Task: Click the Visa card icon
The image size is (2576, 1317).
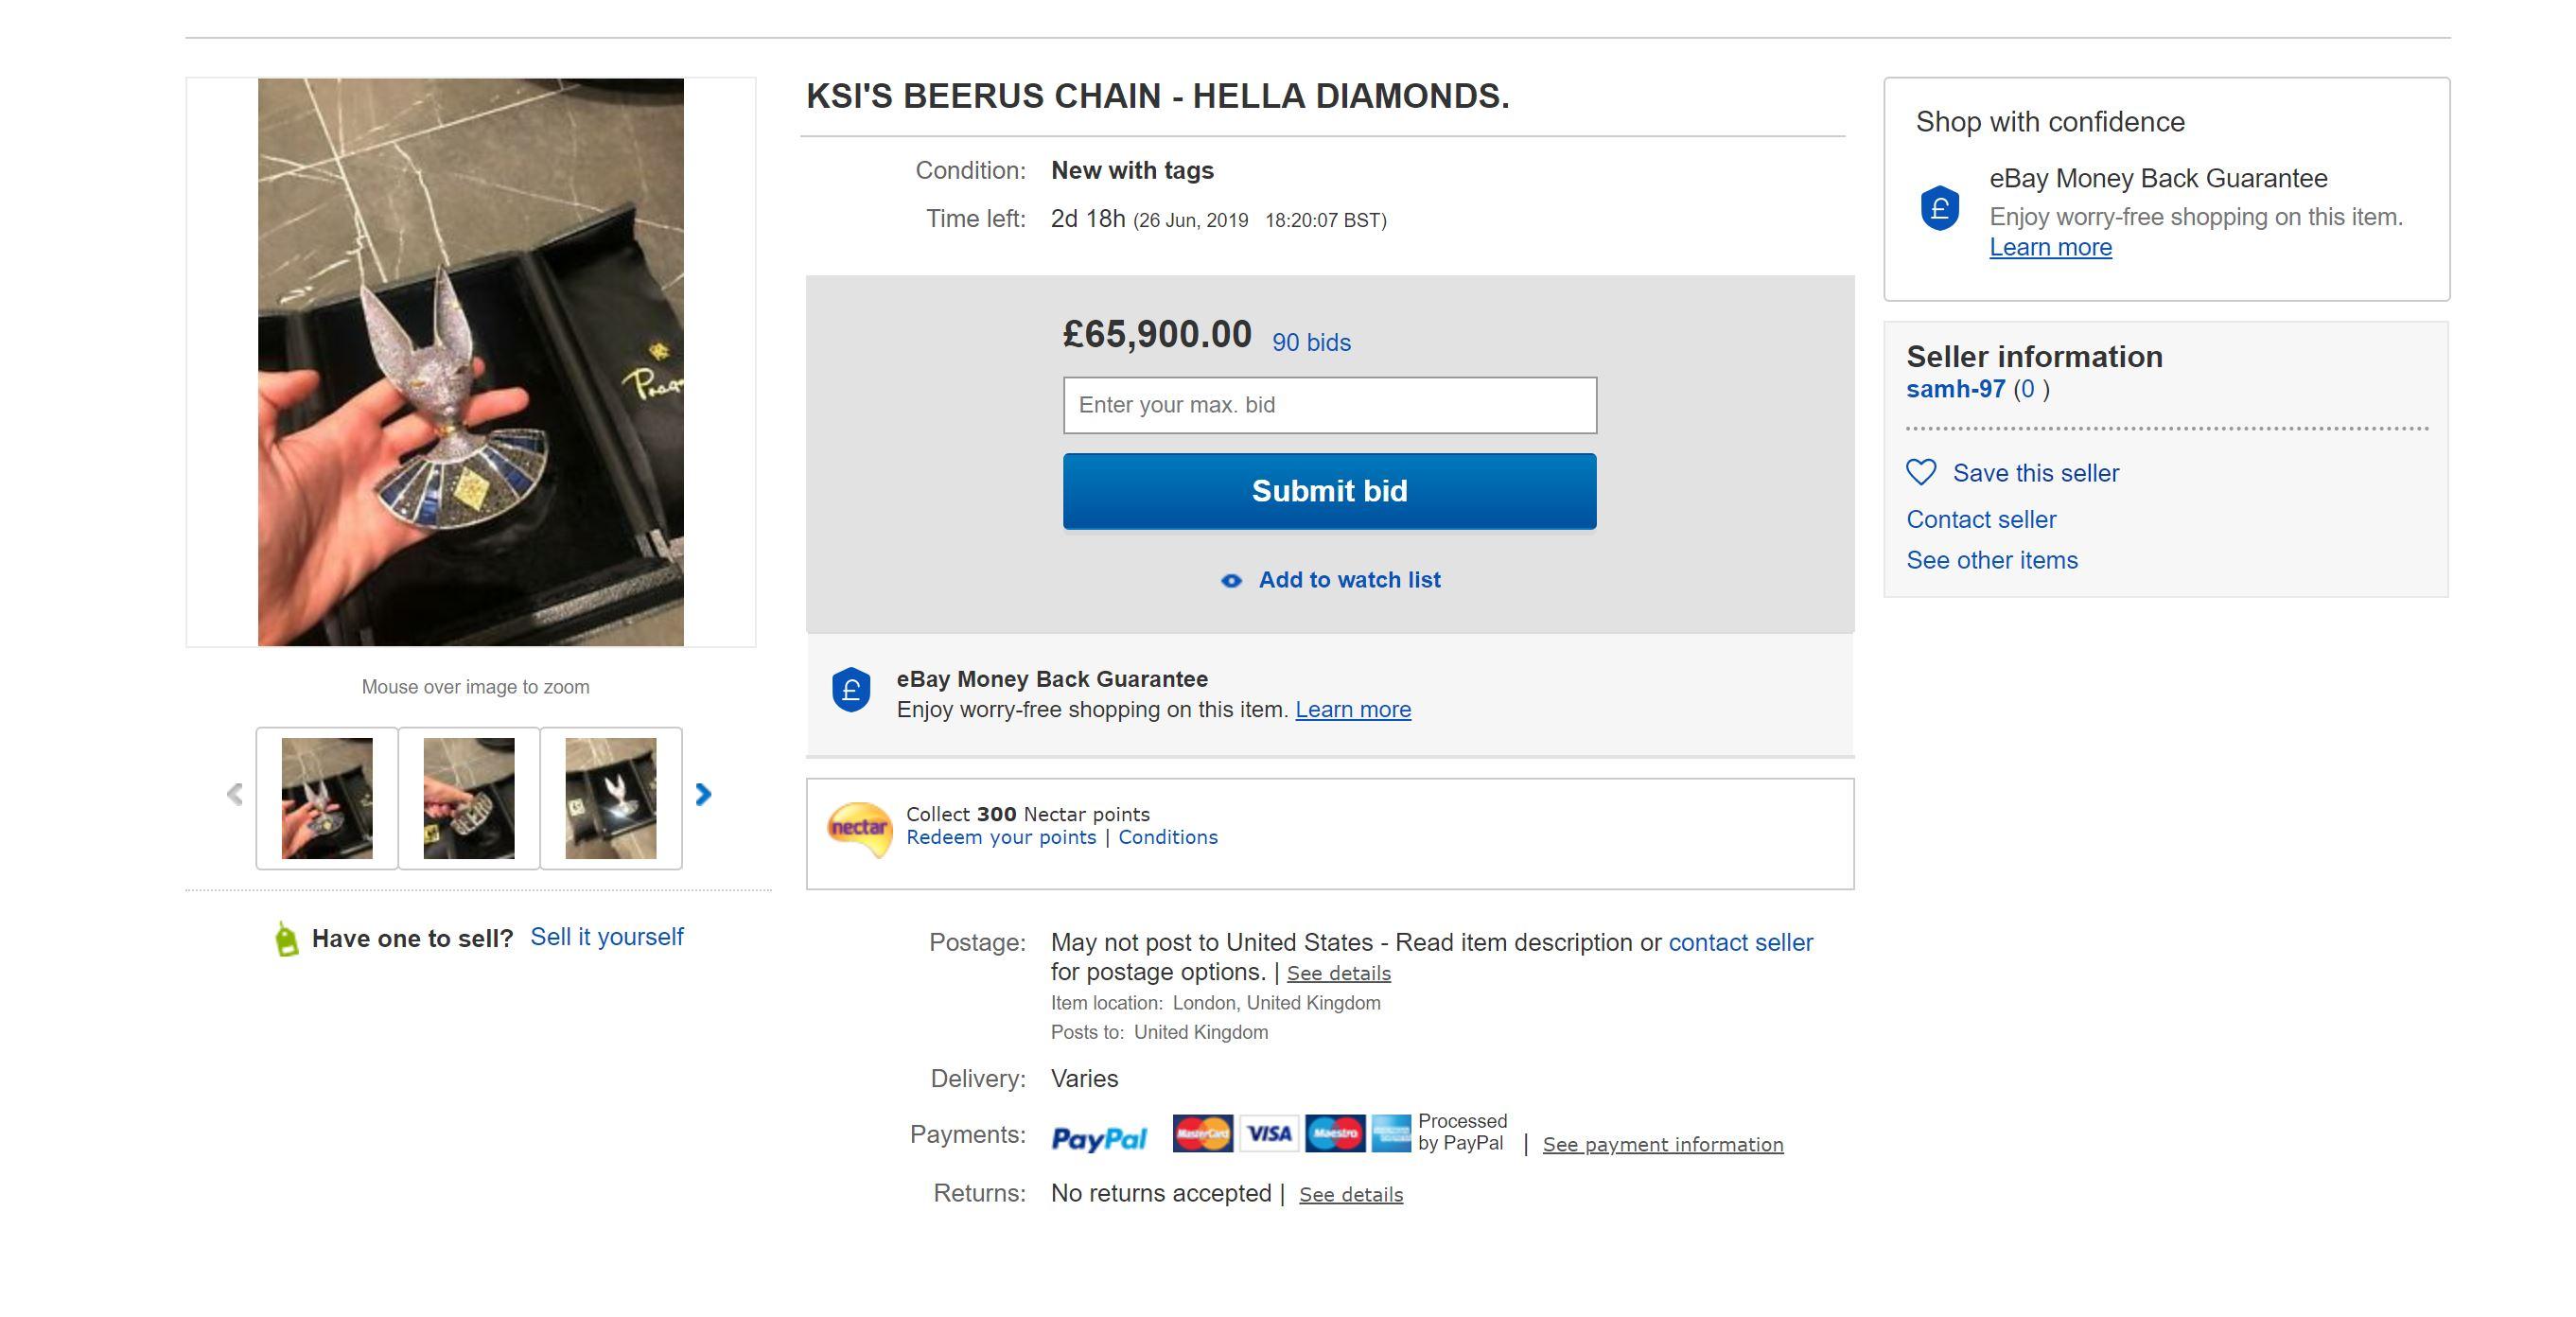Action: (x=1269, y=1133)
